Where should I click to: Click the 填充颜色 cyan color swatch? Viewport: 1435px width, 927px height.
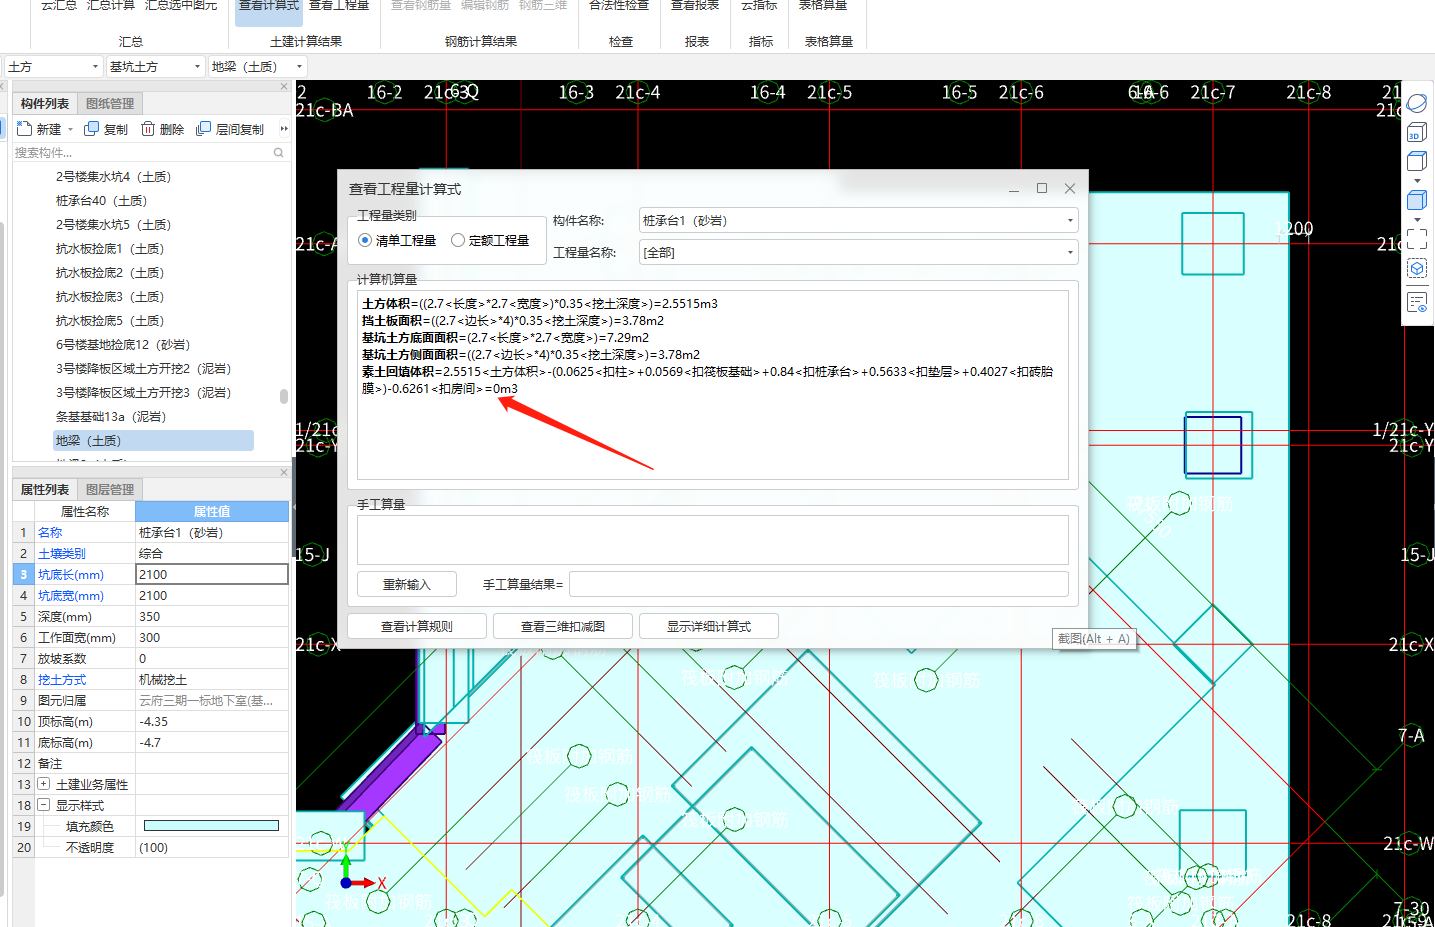[x=211, y=826]
